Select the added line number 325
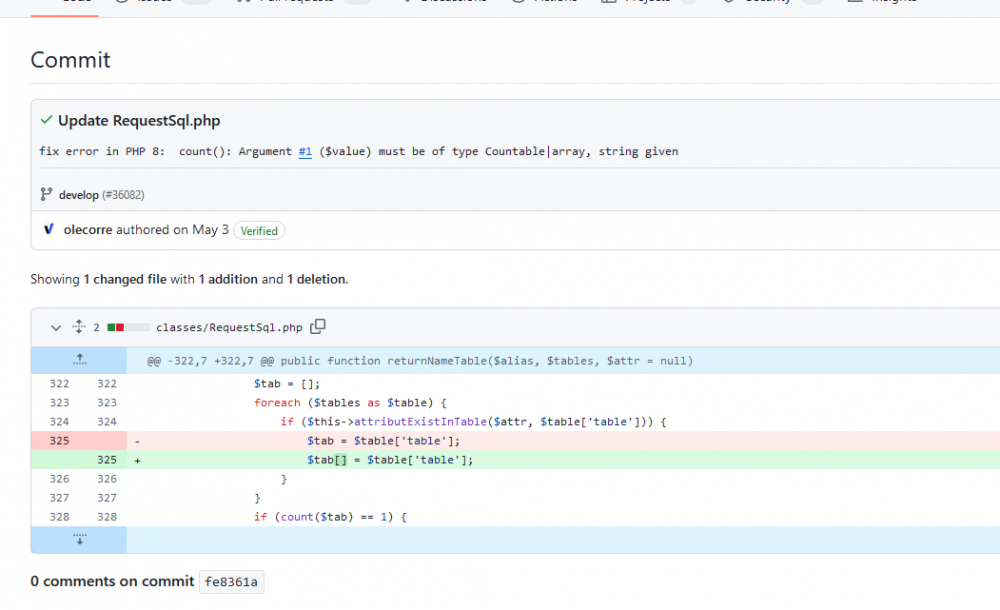 107,460
